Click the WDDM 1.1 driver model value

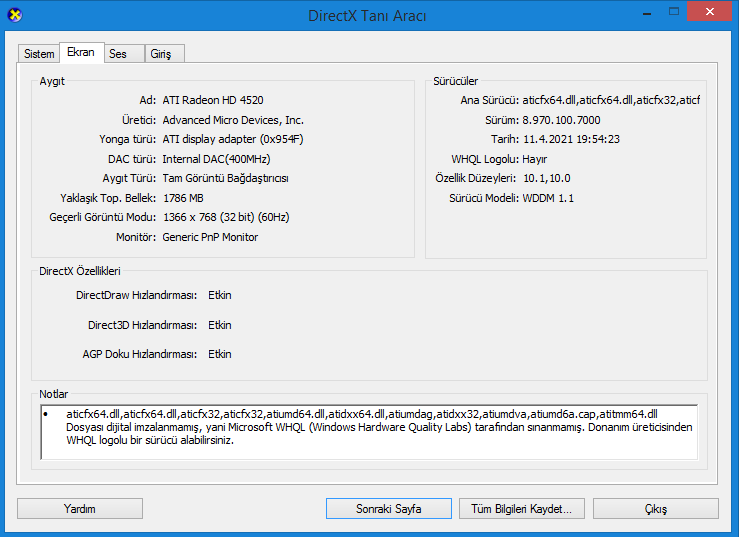click(x=548, y=198)
